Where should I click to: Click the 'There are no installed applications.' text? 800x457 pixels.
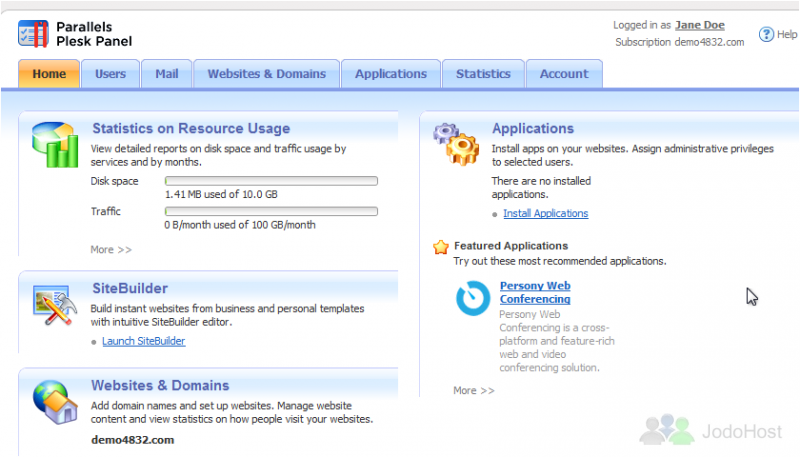point(541,188)
